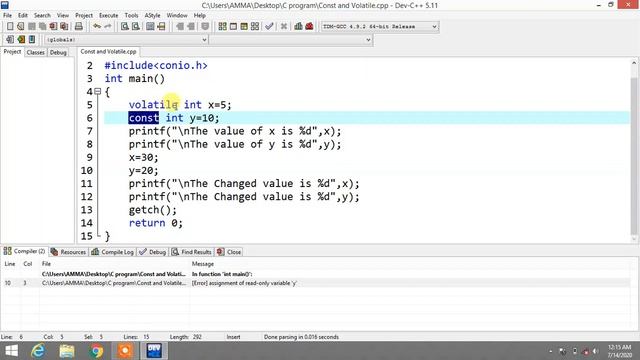Screen dimensions: 640x360
Task: Click the Run toolbar icon
Action: [x=233, y=27]
